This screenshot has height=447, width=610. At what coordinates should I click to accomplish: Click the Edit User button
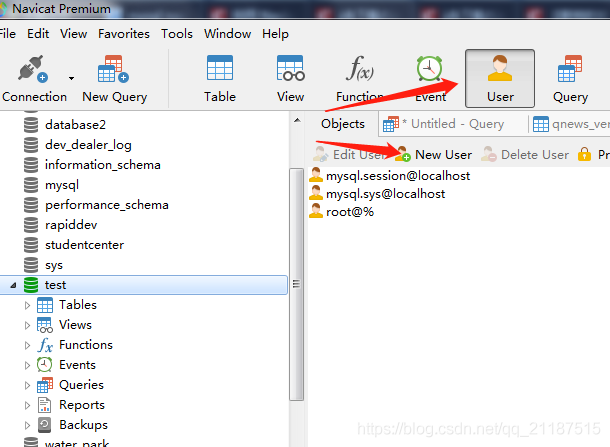[x=350, y=154]
